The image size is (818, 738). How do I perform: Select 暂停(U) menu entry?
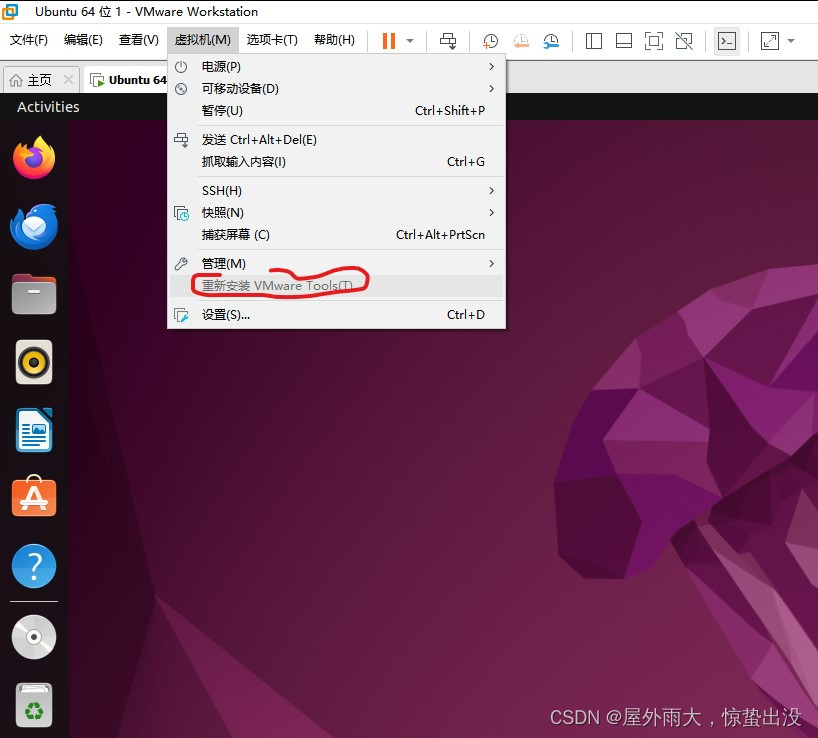[336, 111]
